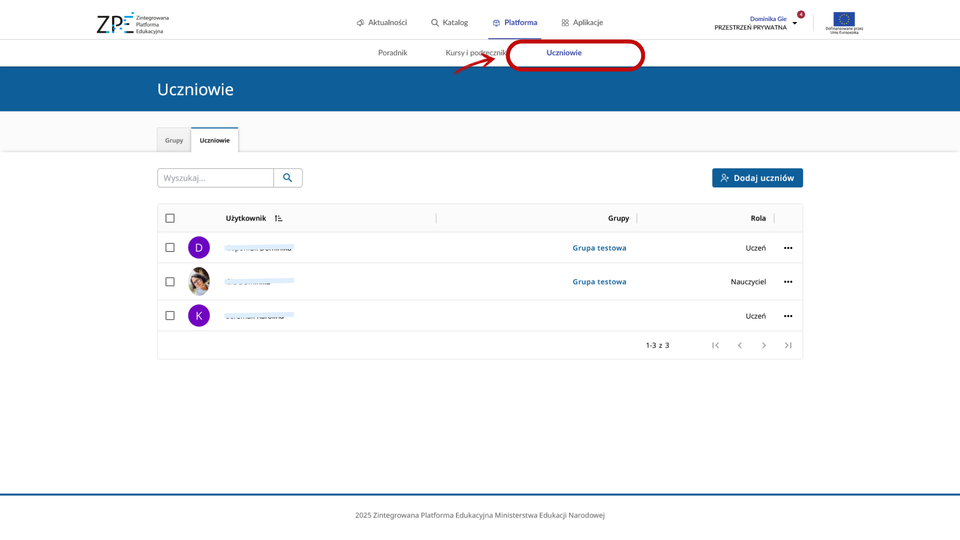Open the three-dot menu for user D
Screen dimensions: 960x540
pos(788,248)
